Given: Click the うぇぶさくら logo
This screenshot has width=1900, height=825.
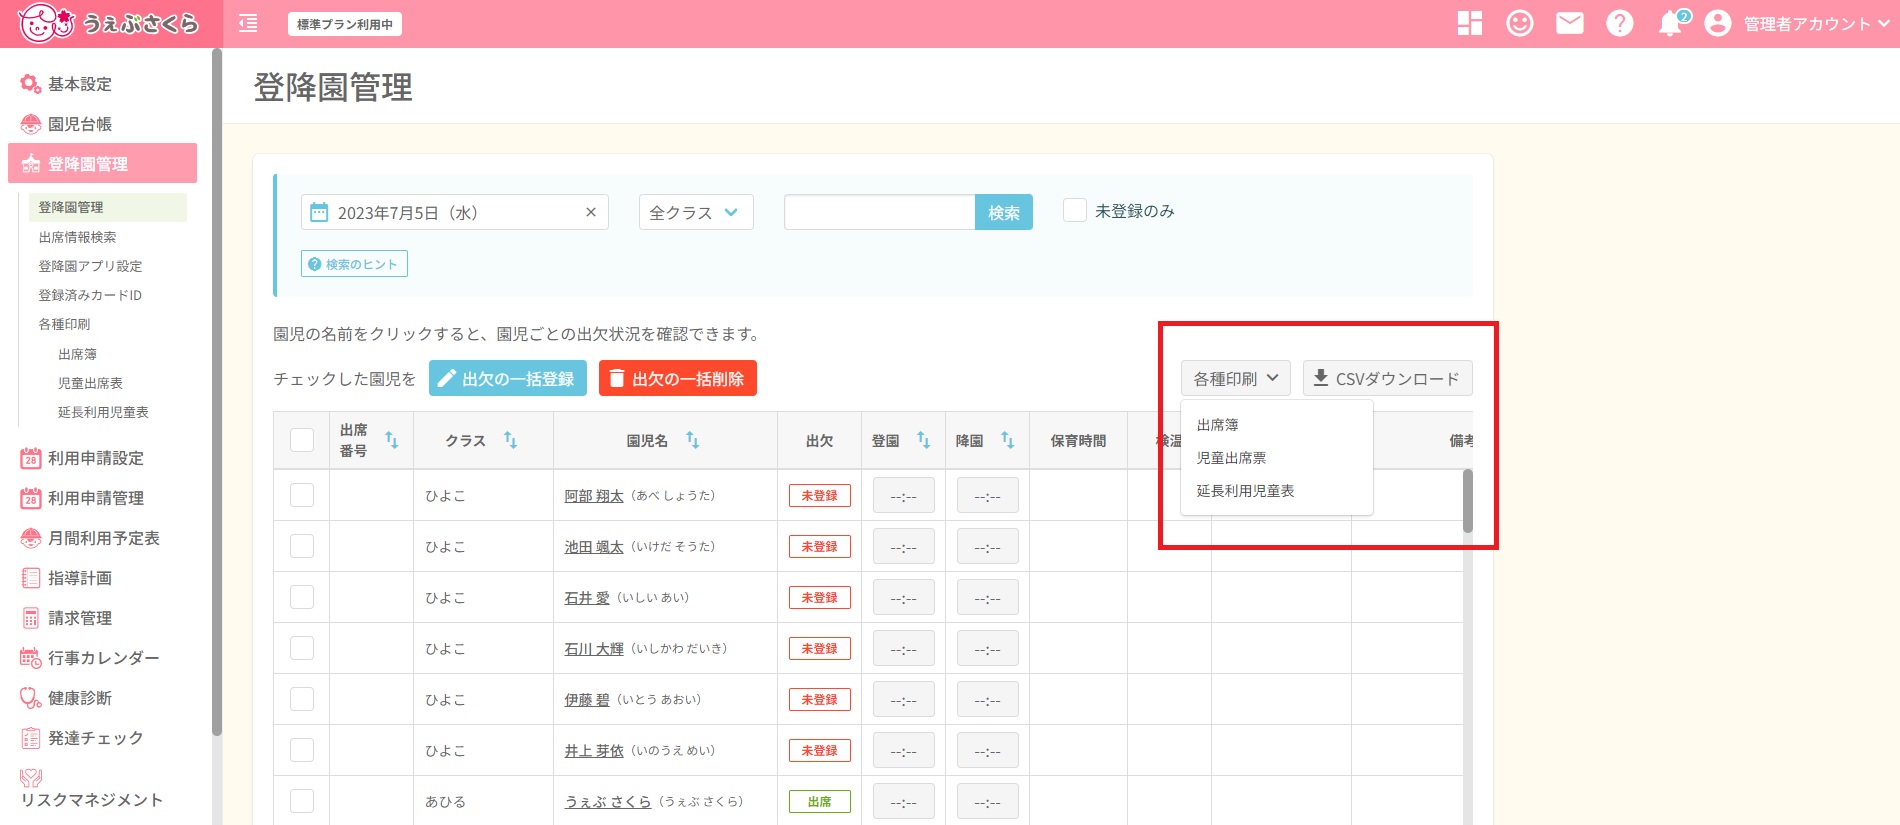Looking at the screenshot, I should tap(108, 23).
